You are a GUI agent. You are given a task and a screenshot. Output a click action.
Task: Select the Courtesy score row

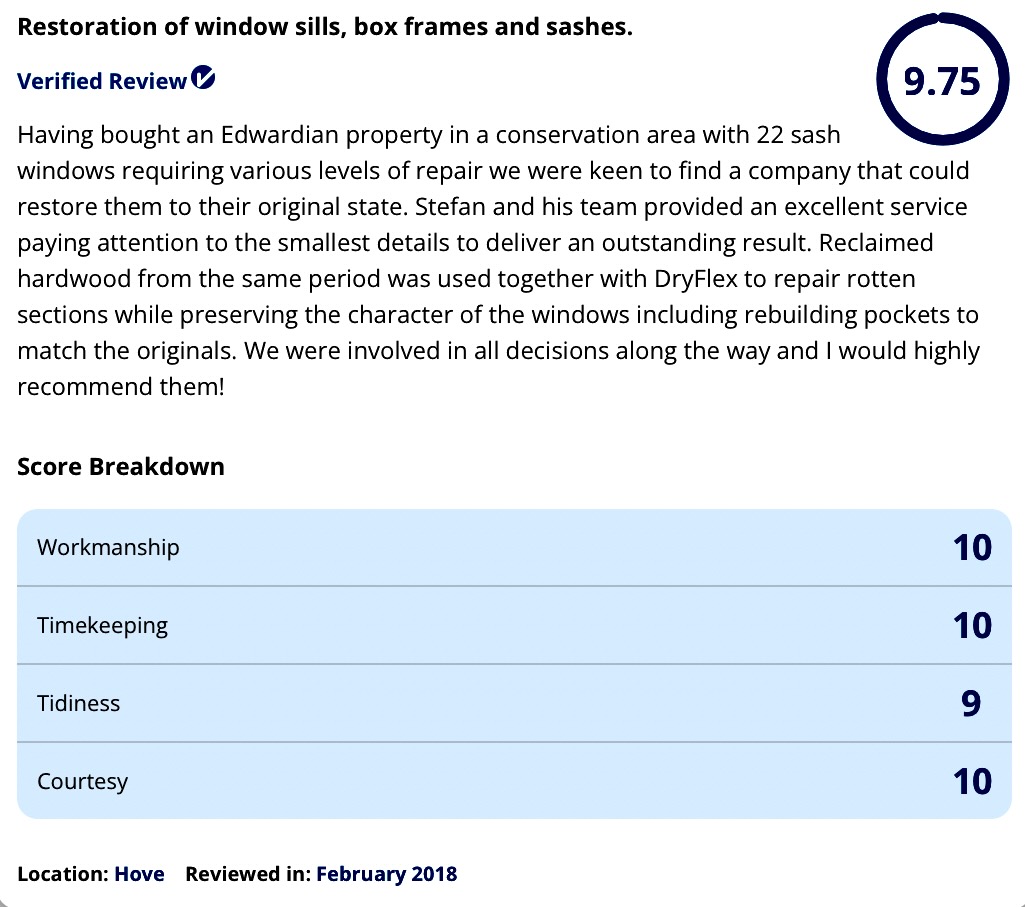click(514, 781)
